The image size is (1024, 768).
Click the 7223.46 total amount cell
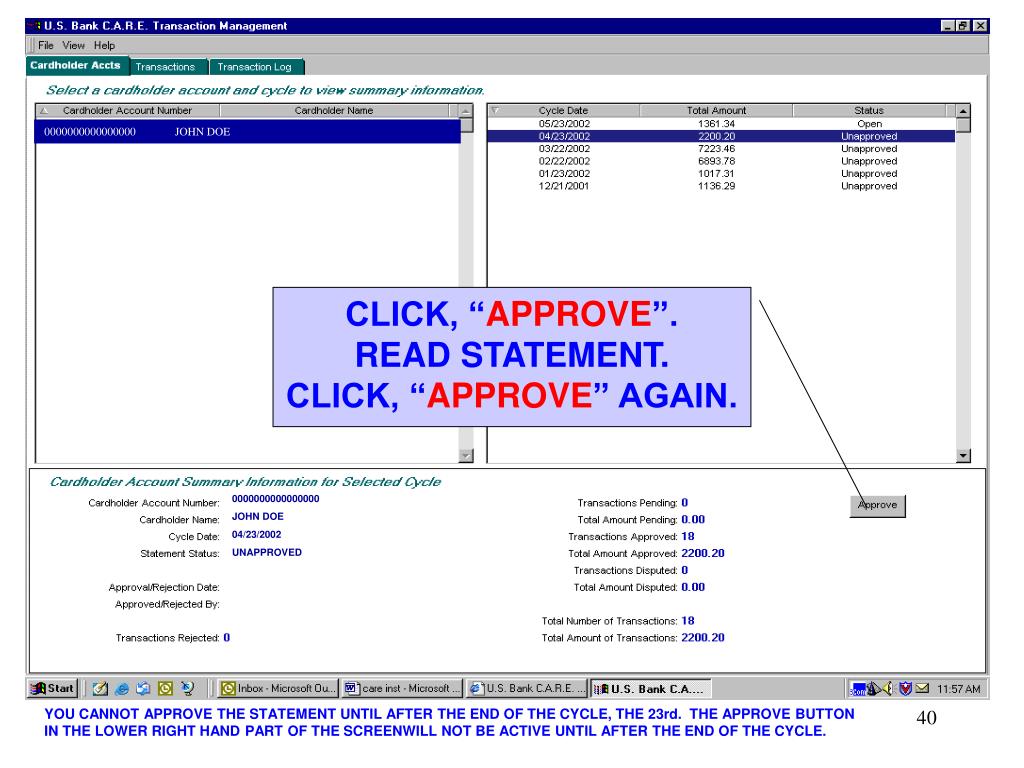pyautogui.click(x=716, y=148)
